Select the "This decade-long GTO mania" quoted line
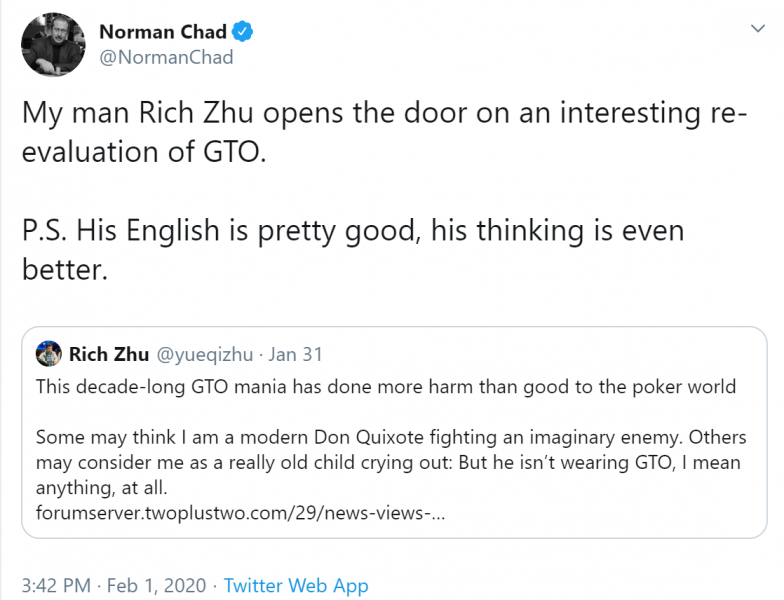The image size is (784, 600). pos(386,386)
